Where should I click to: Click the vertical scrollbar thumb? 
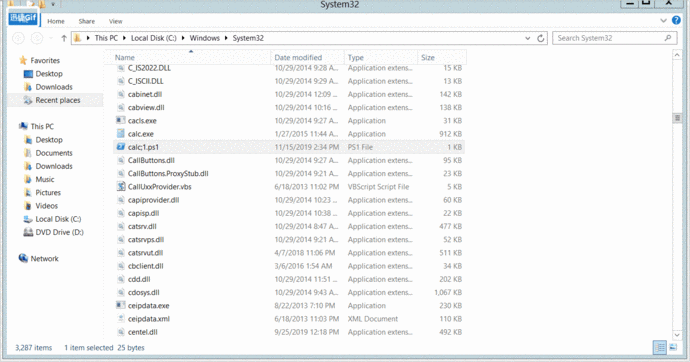pos(677,117)
